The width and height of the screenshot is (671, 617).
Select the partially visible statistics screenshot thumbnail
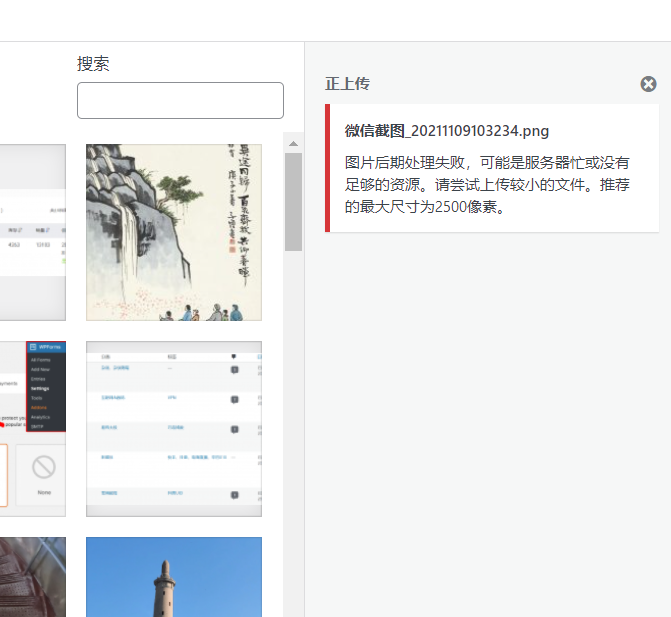pos(32,232)
